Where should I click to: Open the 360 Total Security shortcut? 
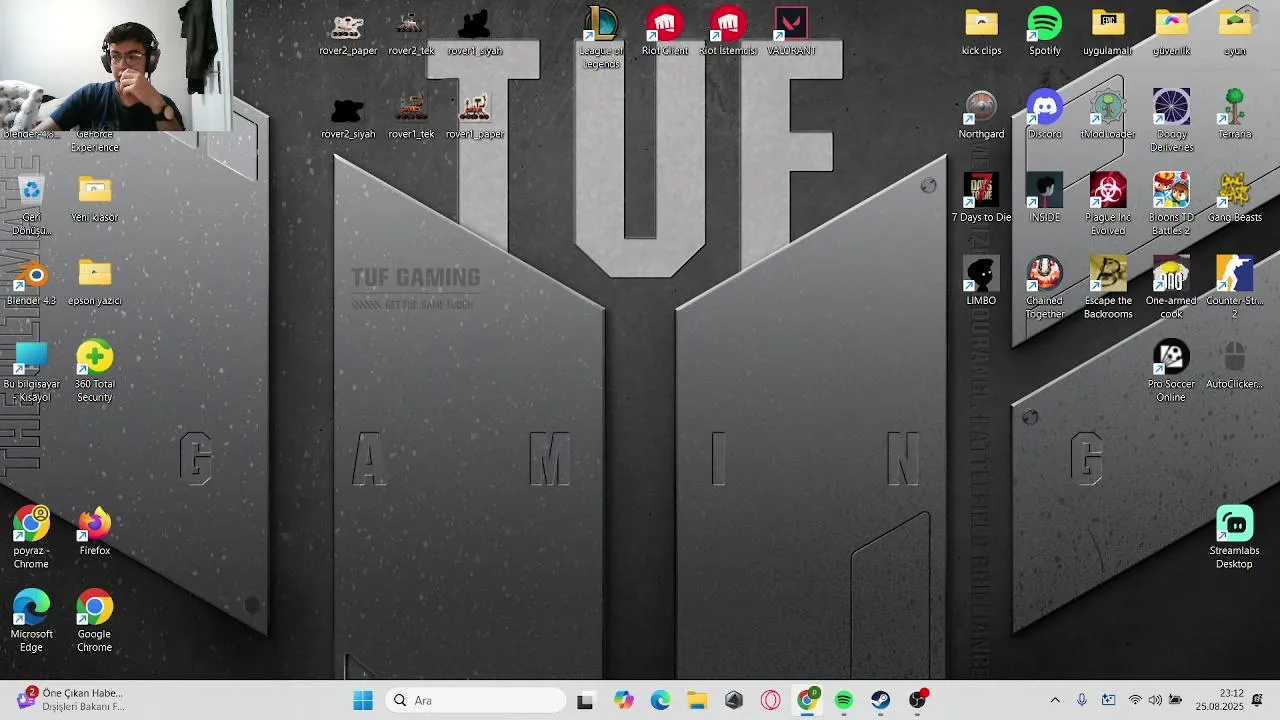coord(95,372)
